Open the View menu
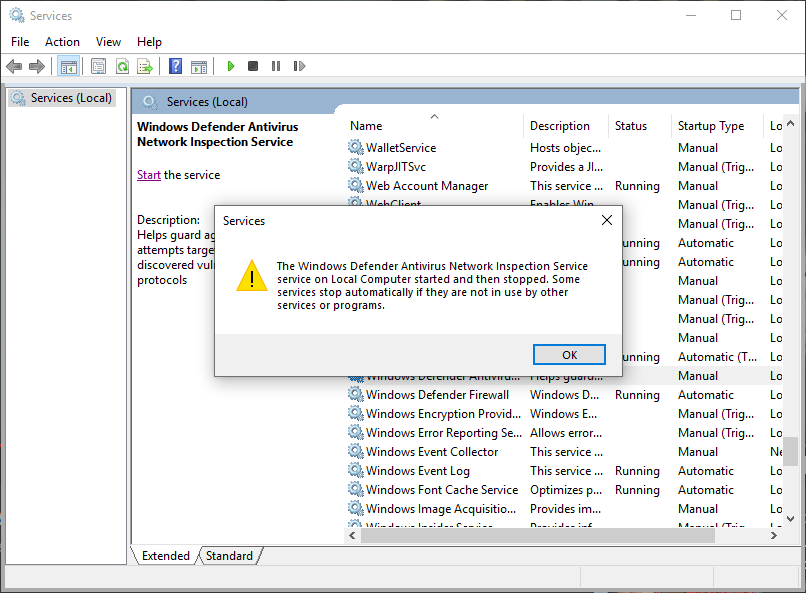The image size is (806, 593). [108, 42]
